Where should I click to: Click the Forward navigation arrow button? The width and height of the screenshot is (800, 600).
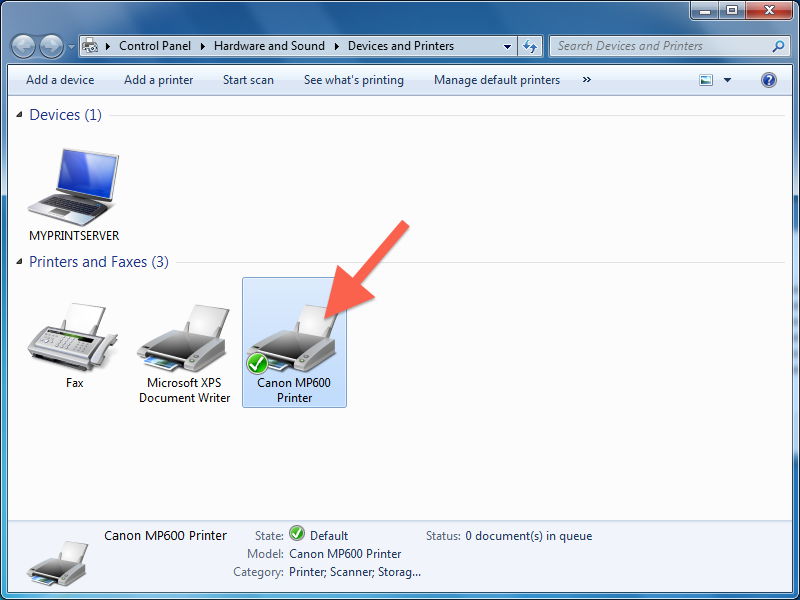click(52, 46)
